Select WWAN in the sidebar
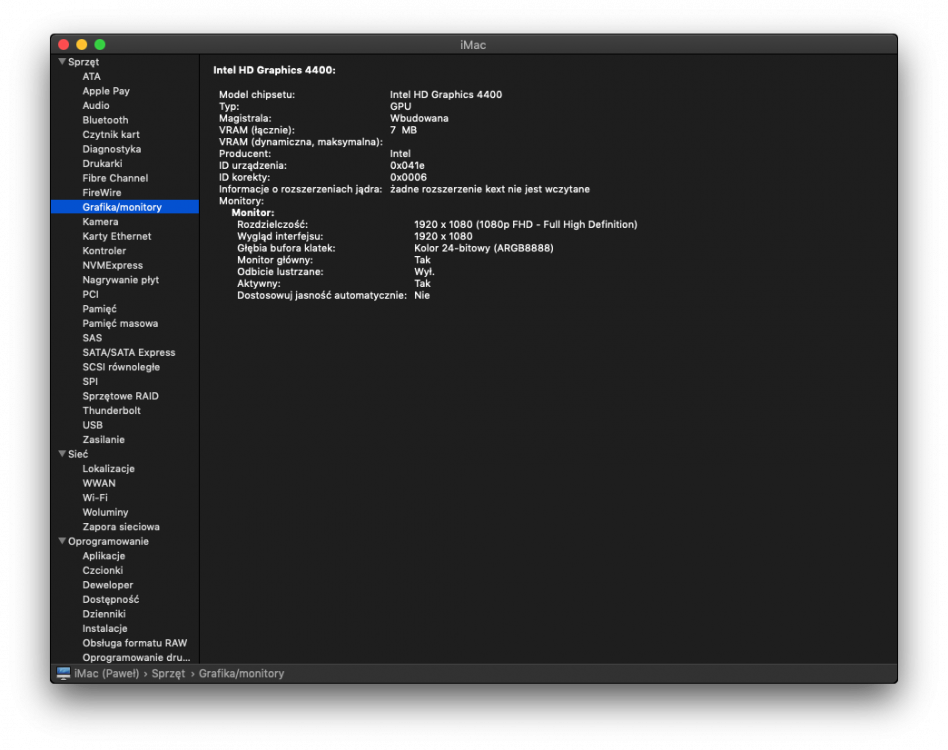948x750 pixels. [99, 483]
